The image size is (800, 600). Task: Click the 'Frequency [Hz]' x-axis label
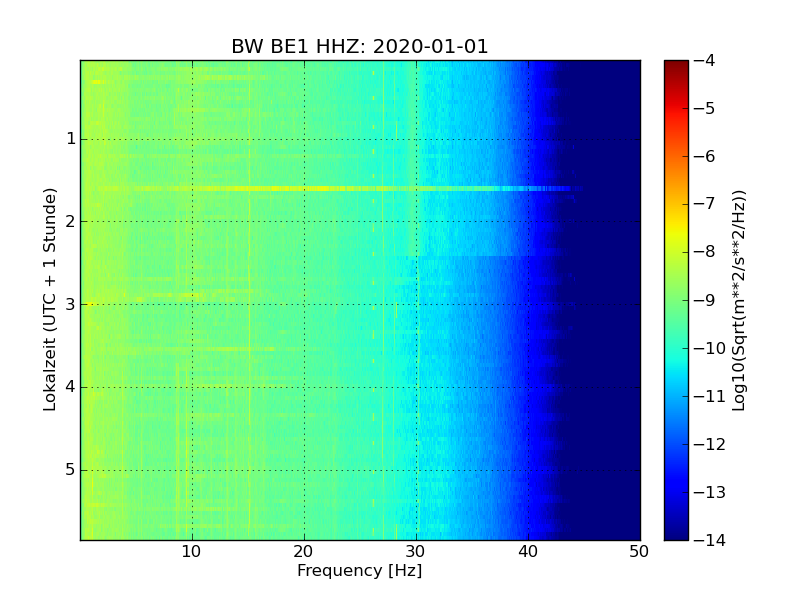[360, 570]
